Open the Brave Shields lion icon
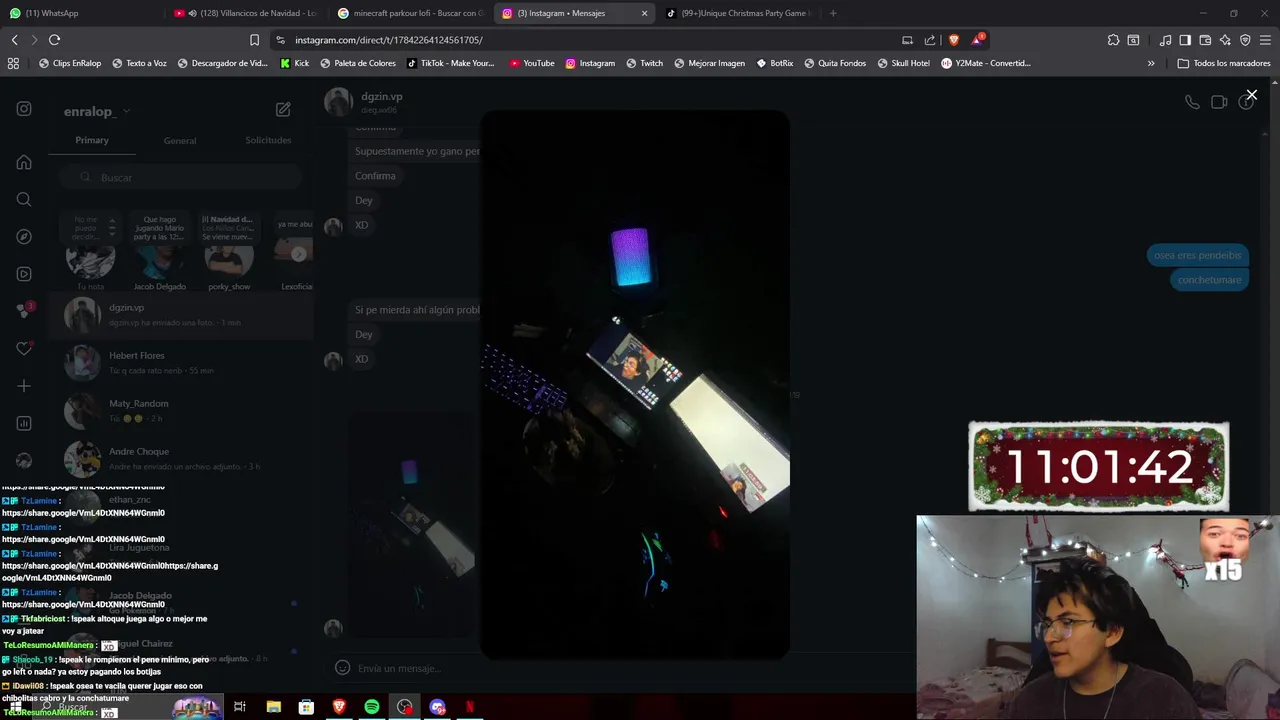Screen dimensions: 1280x720 (953, 40)
